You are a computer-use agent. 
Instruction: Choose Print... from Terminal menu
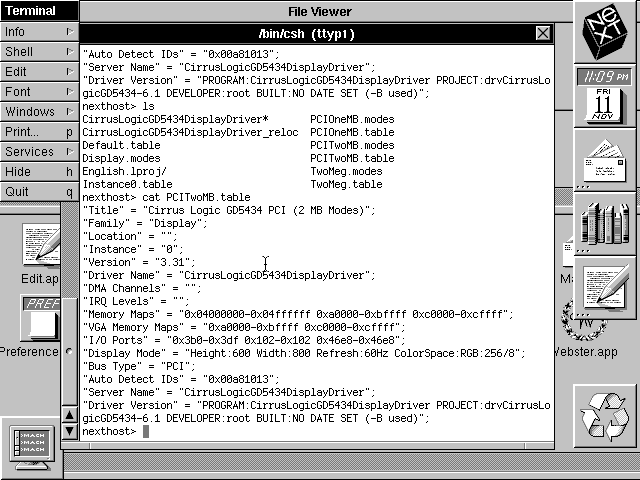point(39,132)
